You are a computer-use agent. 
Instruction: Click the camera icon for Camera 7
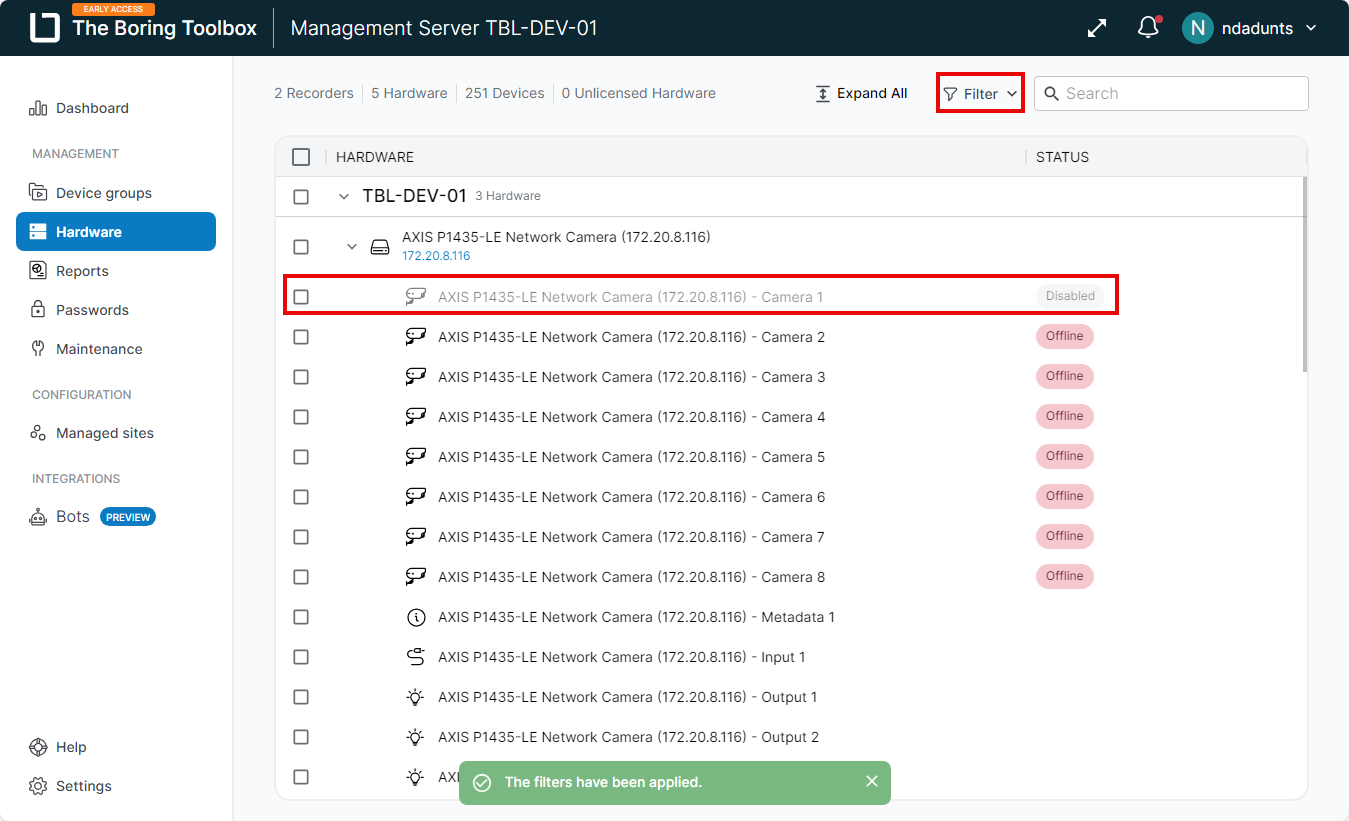pos(416,537)
